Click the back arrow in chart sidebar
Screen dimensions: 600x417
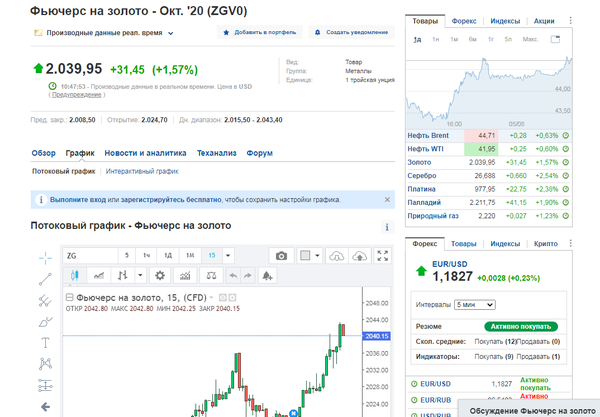[45, 407]
